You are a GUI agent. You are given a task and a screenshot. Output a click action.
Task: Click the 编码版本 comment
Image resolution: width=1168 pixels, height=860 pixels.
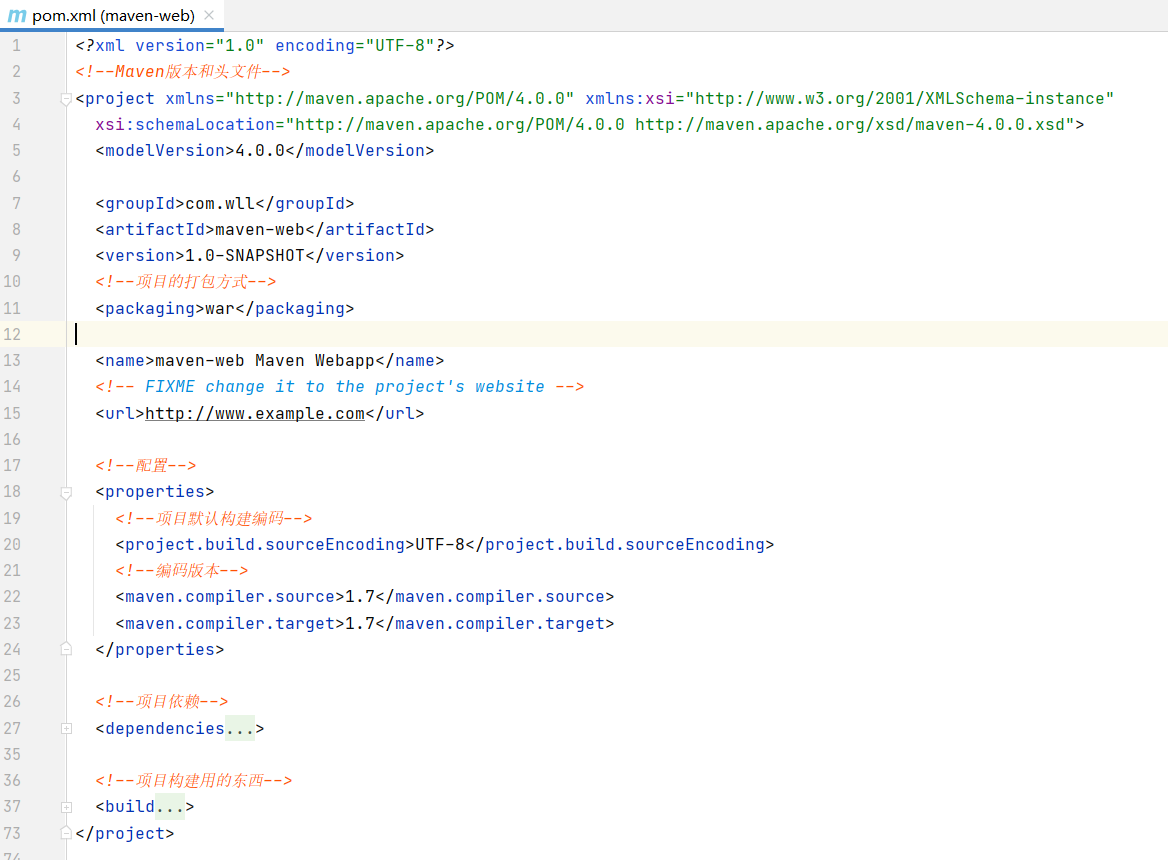coord(181,570)
